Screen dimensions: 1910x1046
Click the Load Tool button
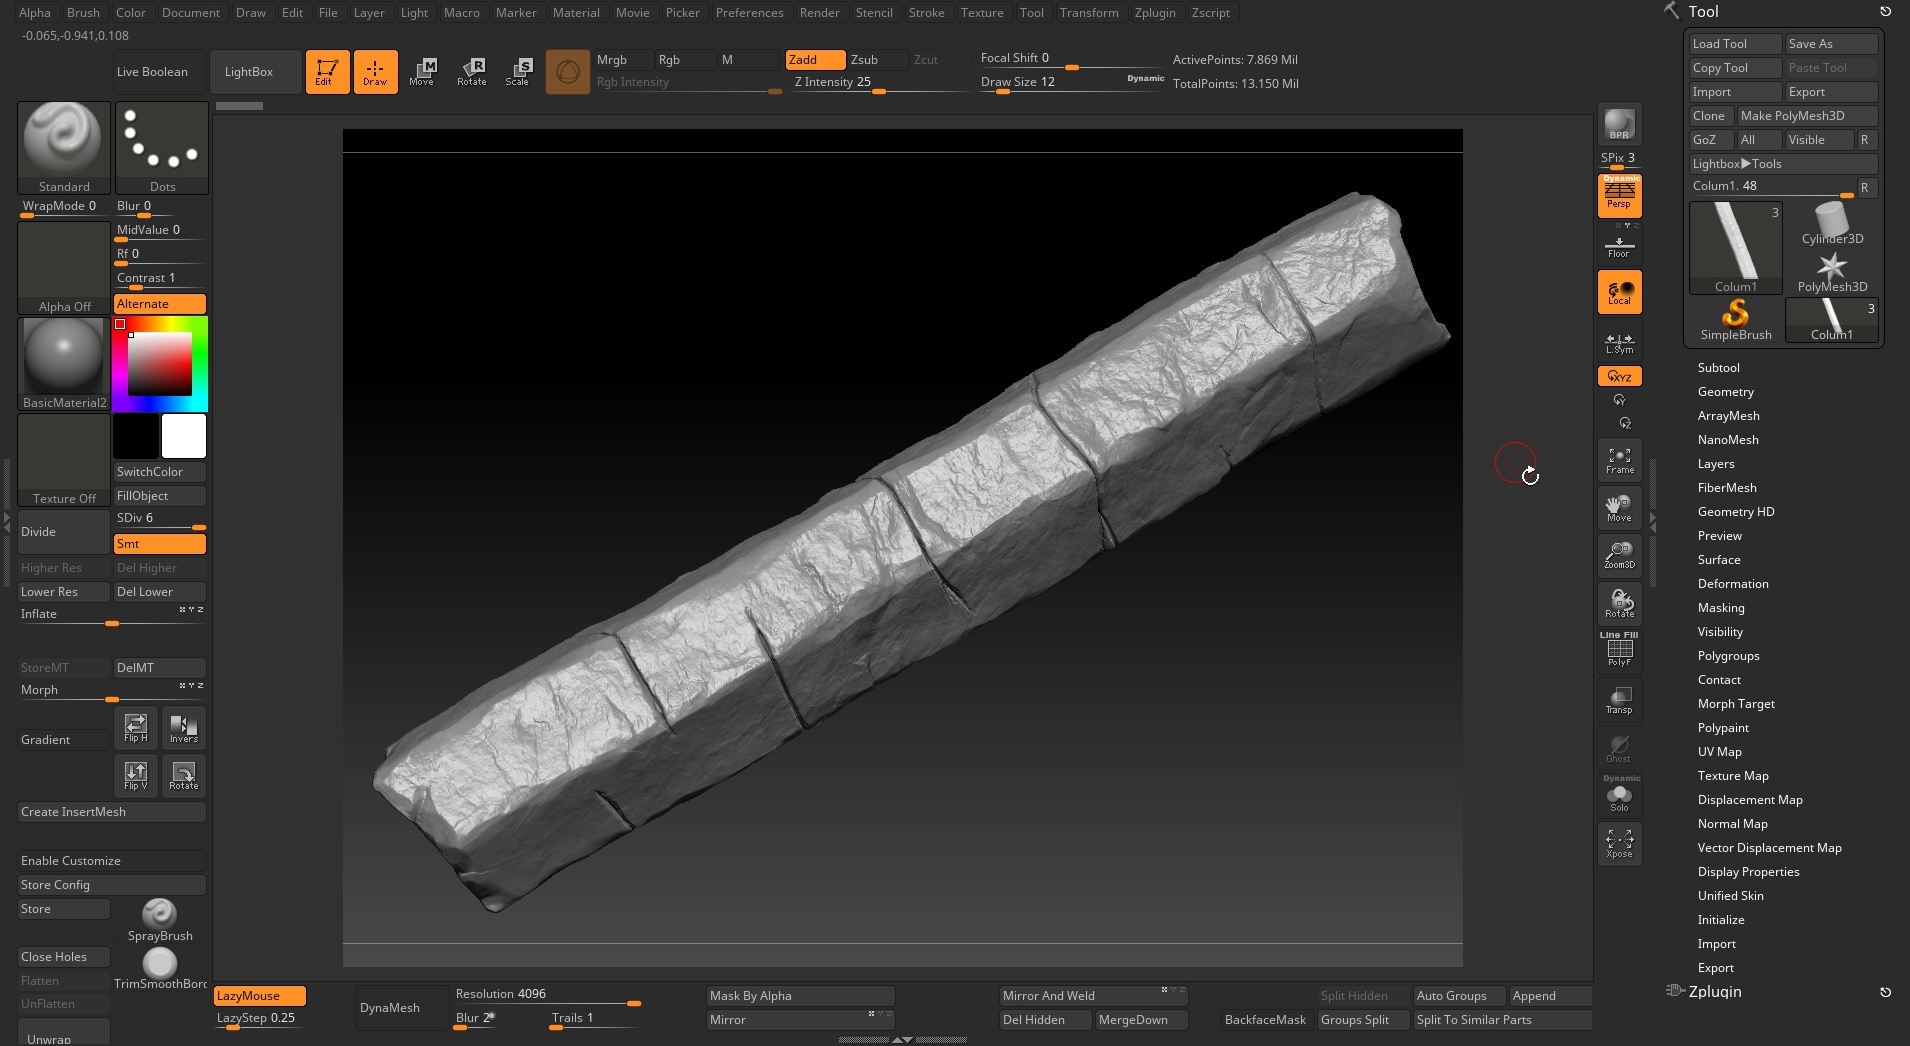1735,44
